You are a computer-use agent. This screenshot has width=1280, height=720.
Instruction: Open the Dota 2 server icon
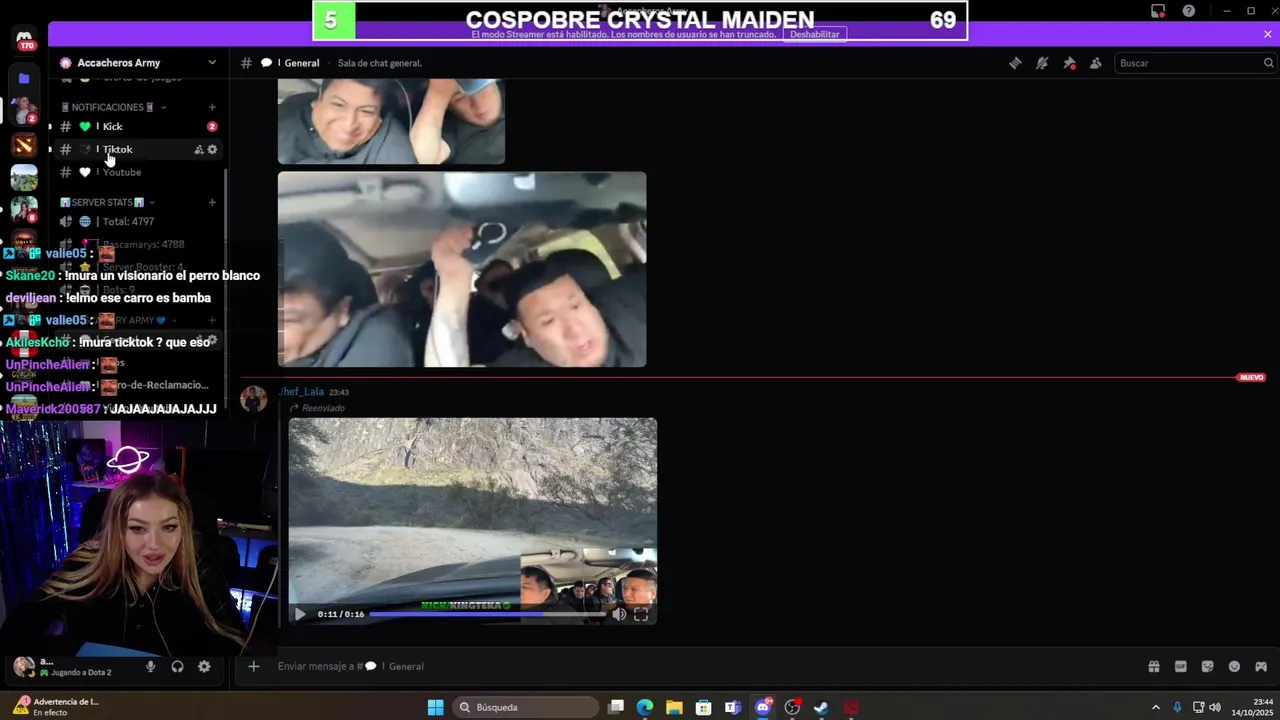24,145
